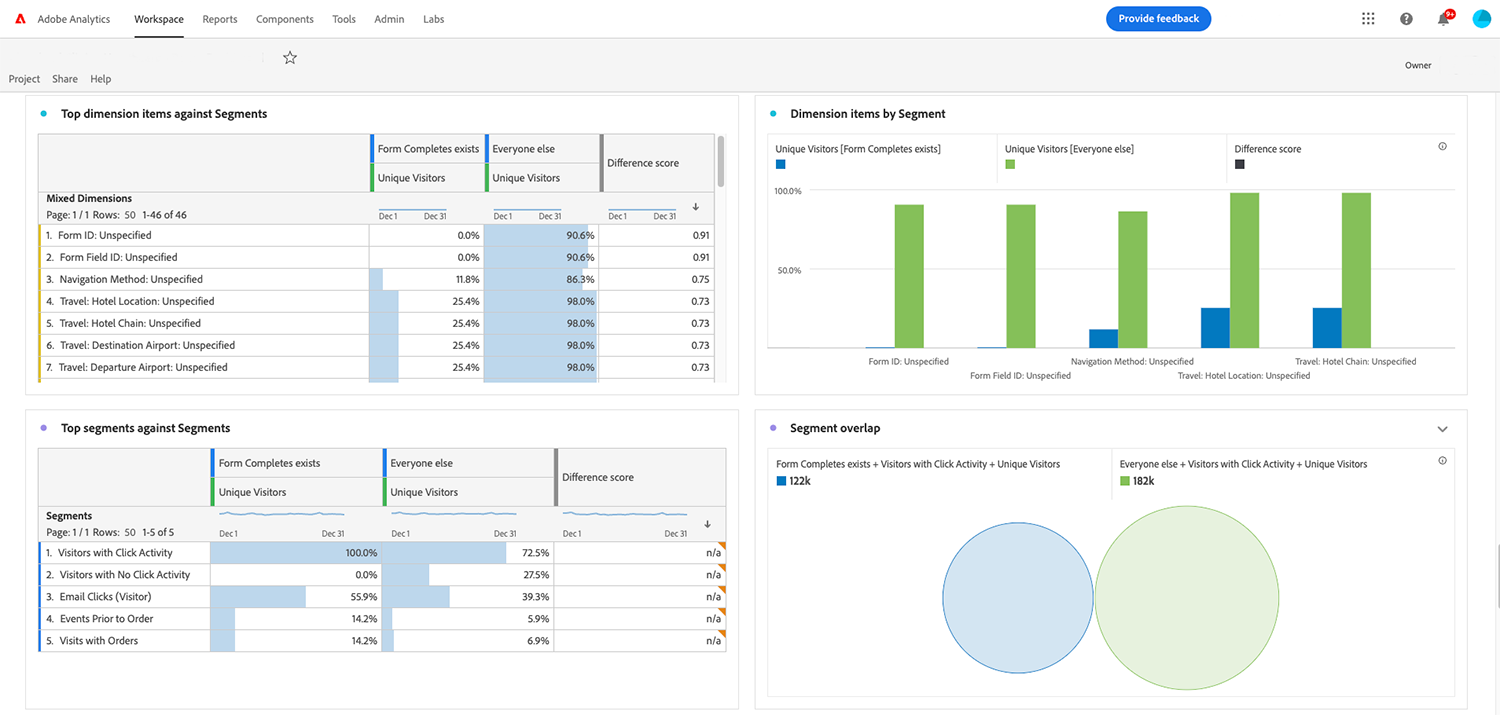This screenshot has height=715, width=1500.
Task: Click Rows: 50 setting in Mixed Dimensions header
Action: click(x=115, y=215)
